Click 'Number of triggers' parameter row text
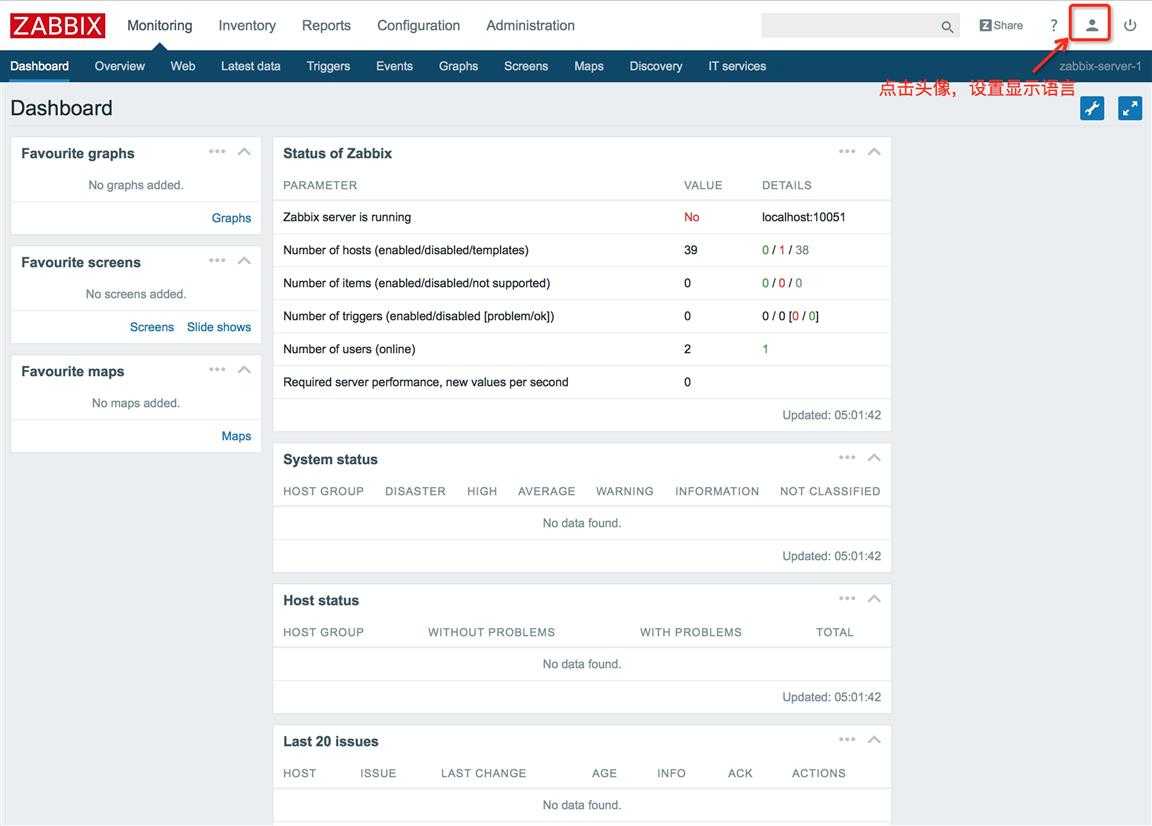This screenshot has height=826, width=1152. pyautogui.click(x=419, y=316)
